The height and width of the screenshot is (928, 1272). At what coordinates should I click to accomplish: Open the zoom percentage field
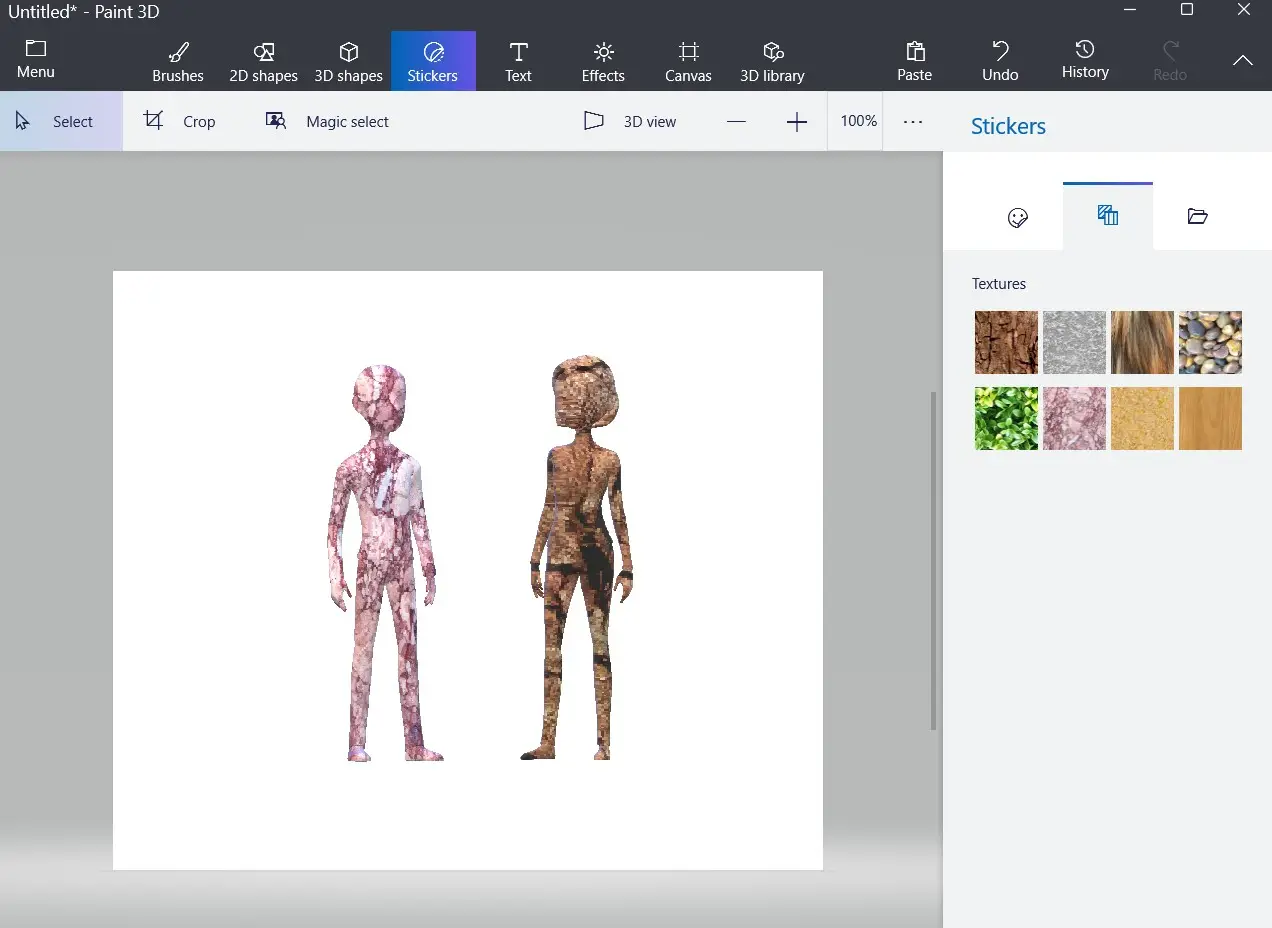857,121
